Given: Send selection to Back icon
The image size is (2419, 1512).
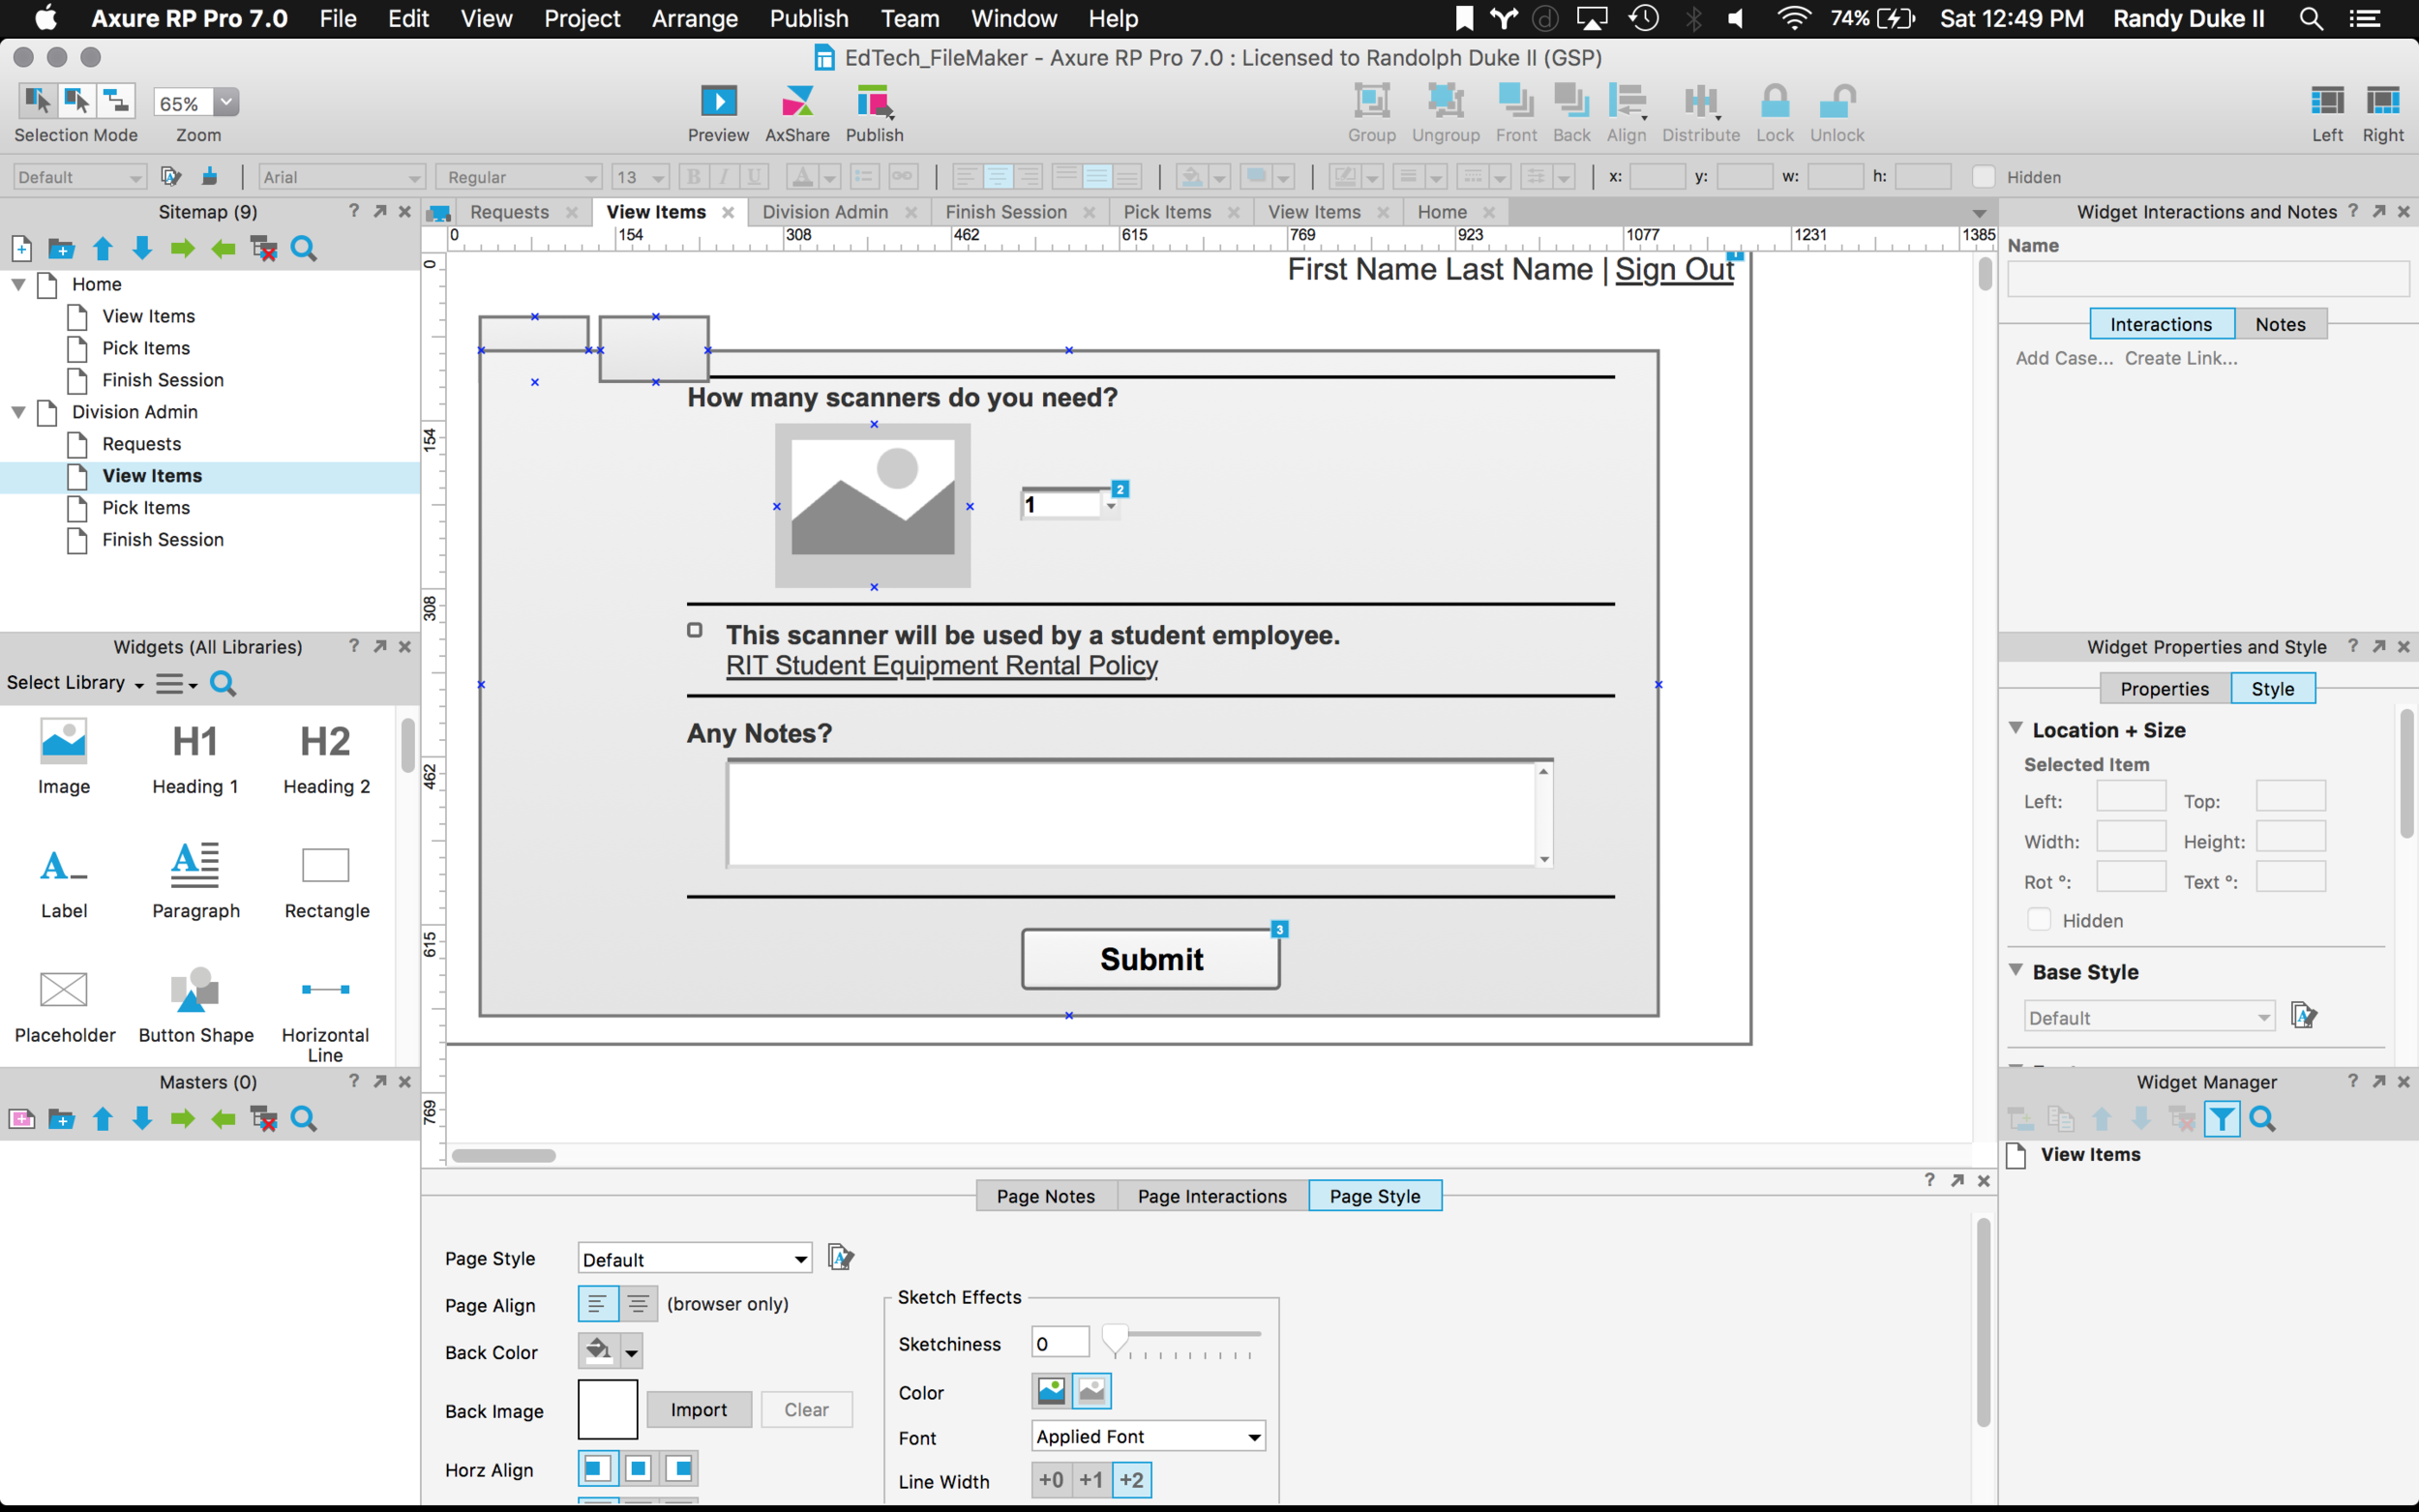Looking at the screenshot, I should coord(1571,102).
